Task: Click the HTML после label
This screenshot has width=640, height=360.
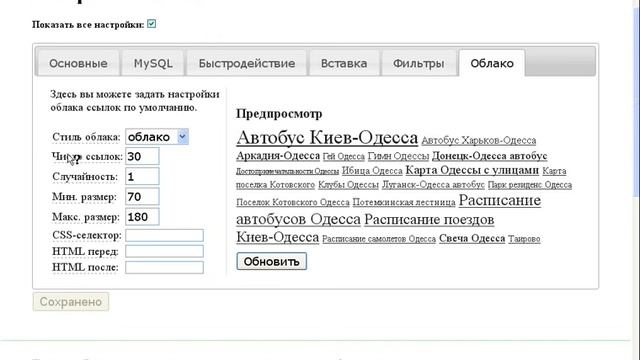Action: (x=85, y=267)
